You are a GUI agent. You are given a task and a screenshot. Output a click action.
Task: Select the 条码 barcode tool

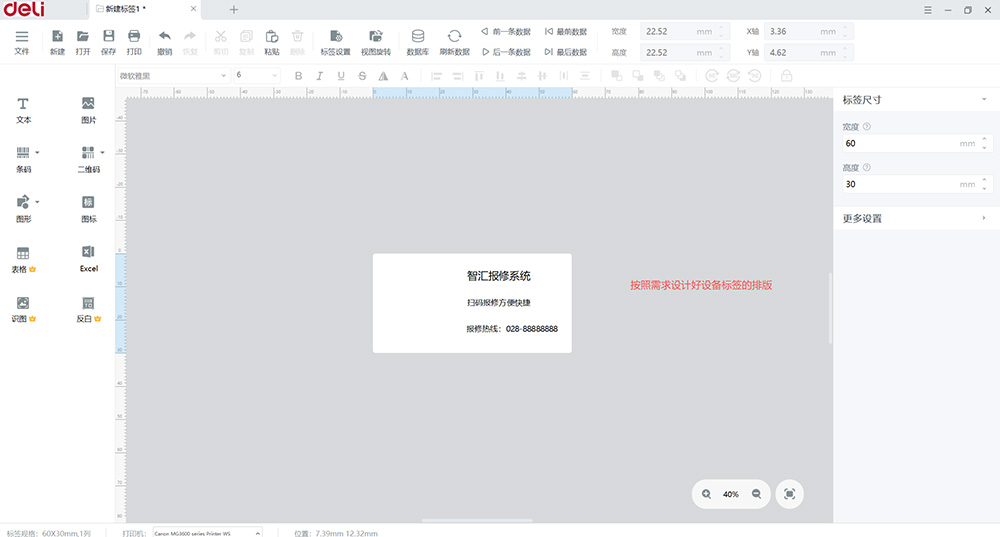pyautogui.click(x=23, y=159)
